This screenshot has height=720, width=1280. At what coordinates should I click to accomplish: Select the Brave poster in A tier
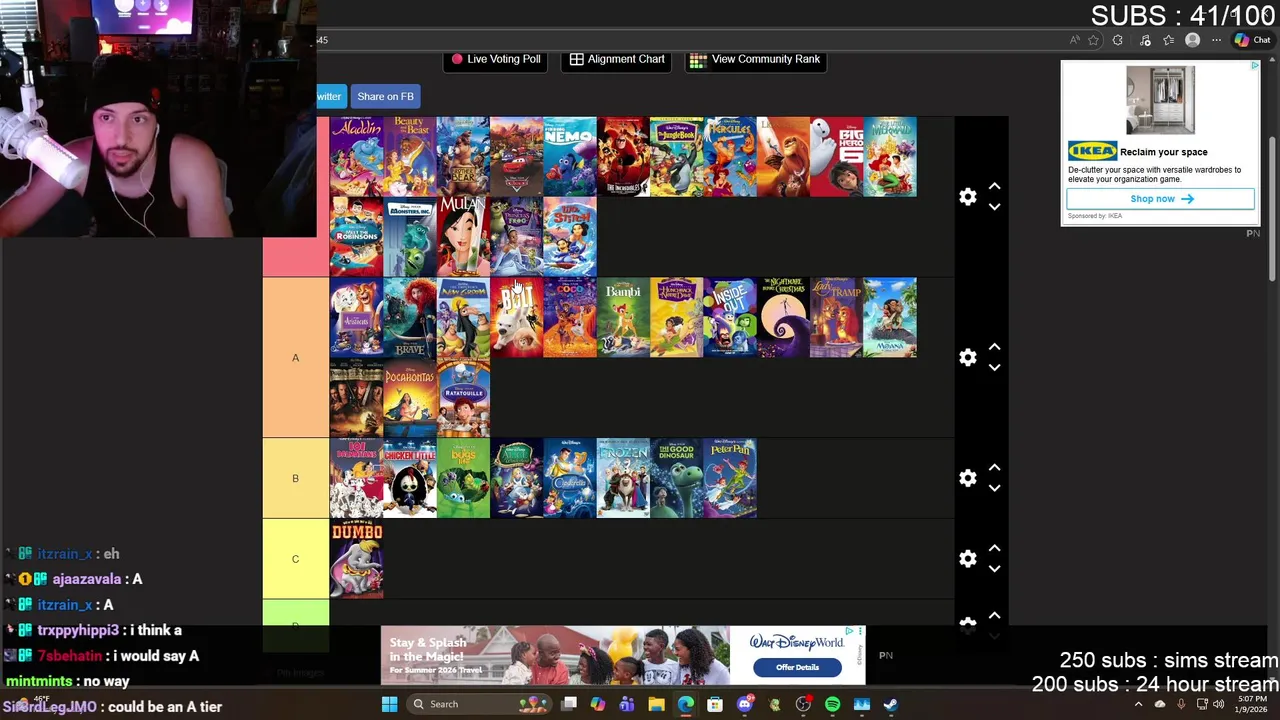pos(410,317)
